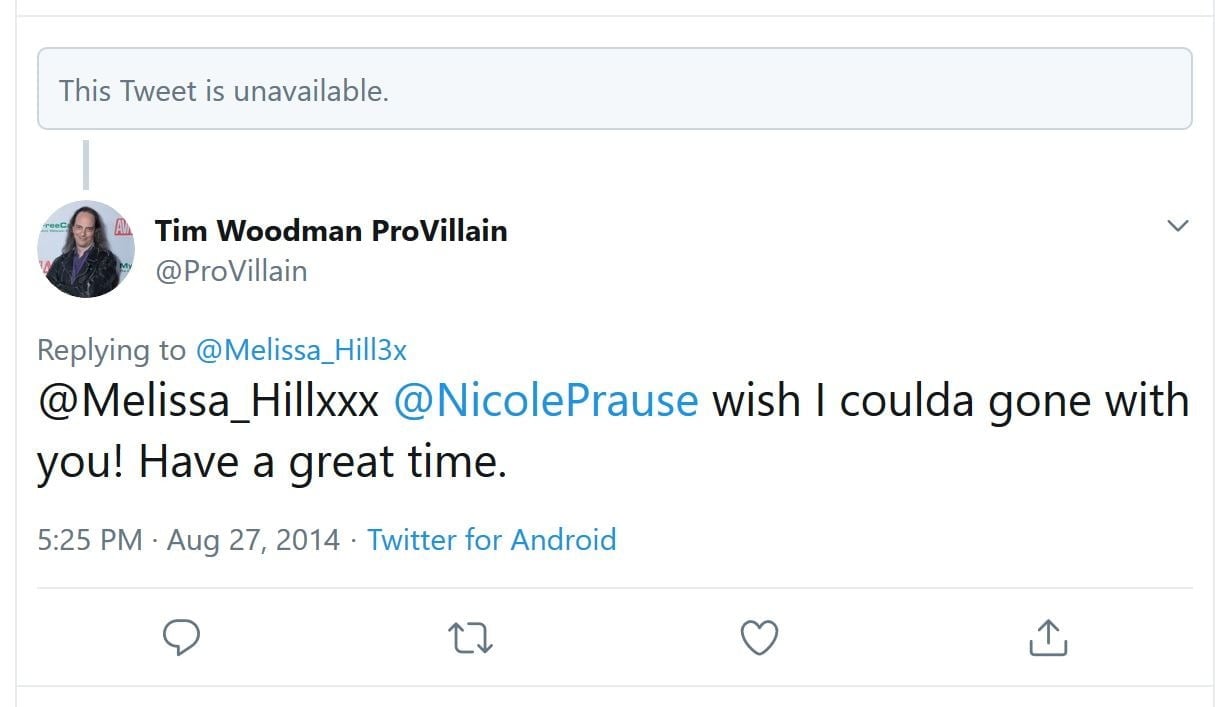The height and width of the screenshot is (707, 1232).
Task: Retweet this tweet using the retweet icon
Action: (x=470, y=637)
